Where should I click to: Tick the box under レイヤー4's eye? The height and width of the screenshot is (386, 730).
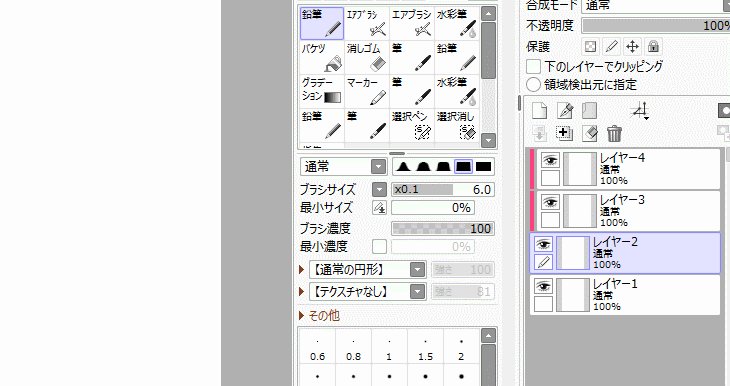click(550, 178)
